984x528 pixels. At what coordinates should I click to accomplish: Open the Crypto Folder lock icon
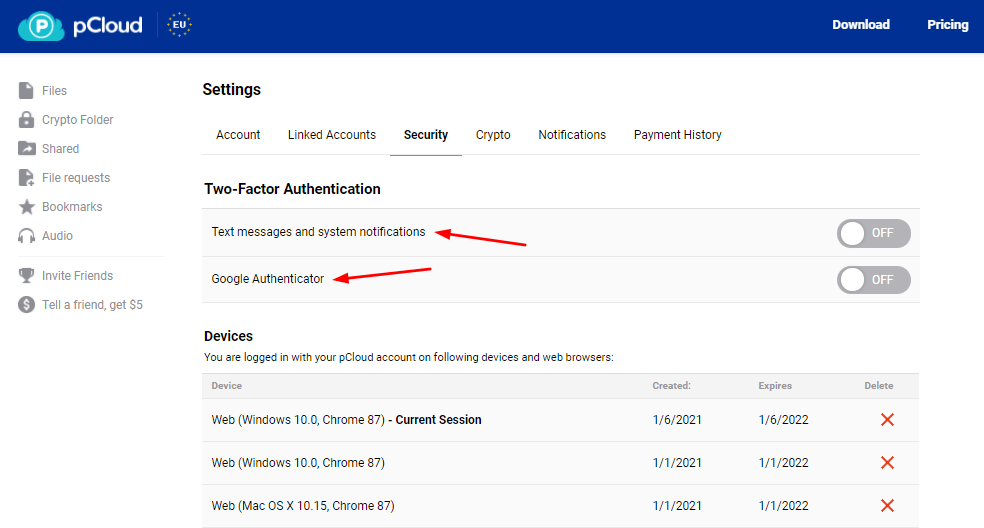(x=26, y=120)
